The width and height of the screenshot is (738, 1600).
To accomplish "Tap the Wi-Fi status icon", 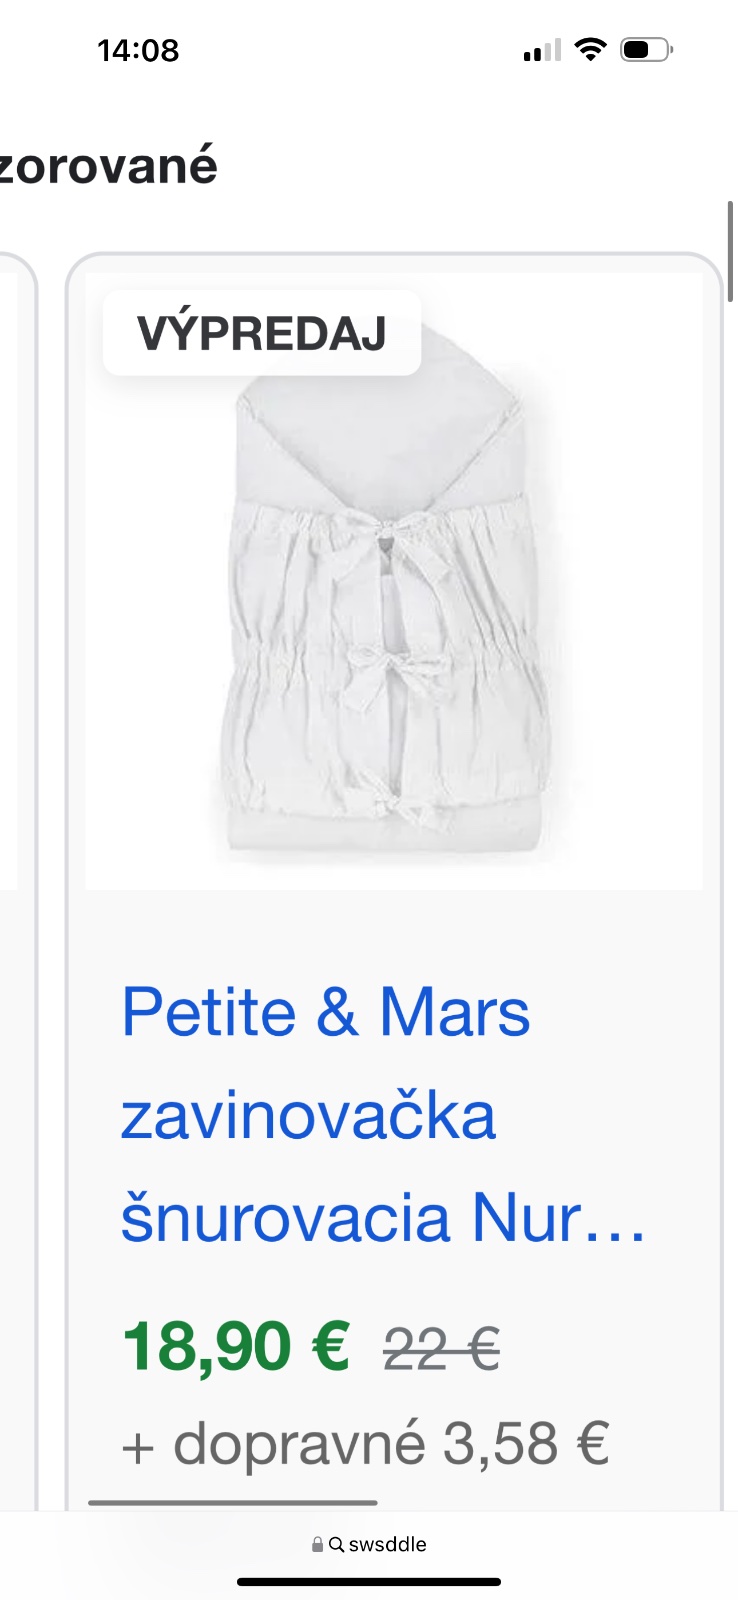I will 591,49.
